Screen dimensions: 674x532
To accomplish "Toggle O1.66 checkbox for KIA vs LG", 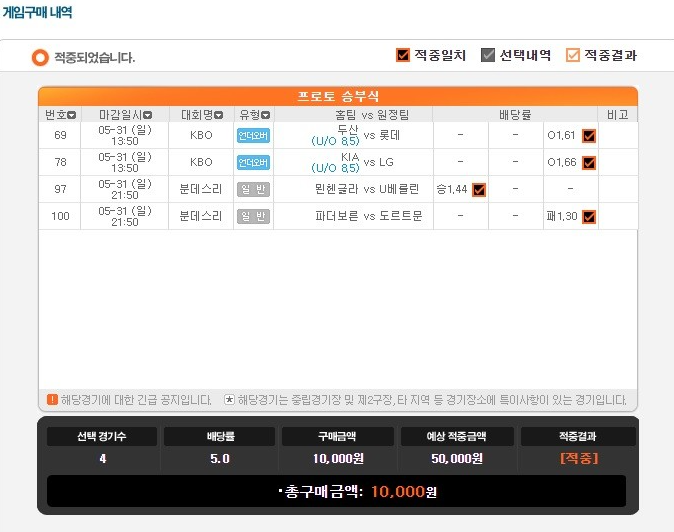I will point(589,163).
